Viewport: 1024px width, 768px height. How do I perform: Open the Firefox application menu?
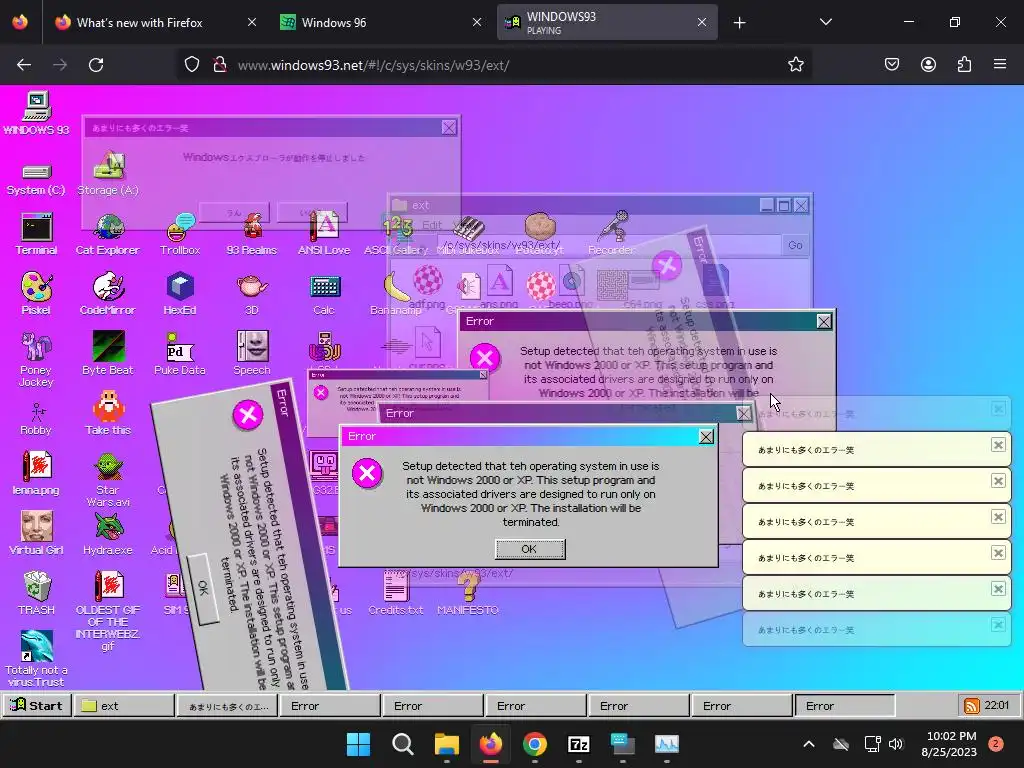[x=999, y=64]
